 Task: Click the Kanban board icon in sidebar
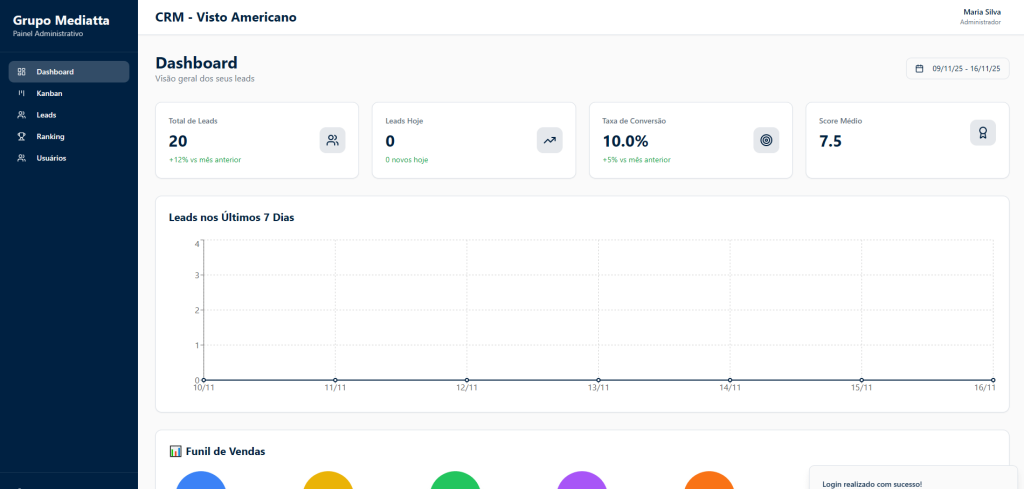pyautogui.click(x=22, y=93)
